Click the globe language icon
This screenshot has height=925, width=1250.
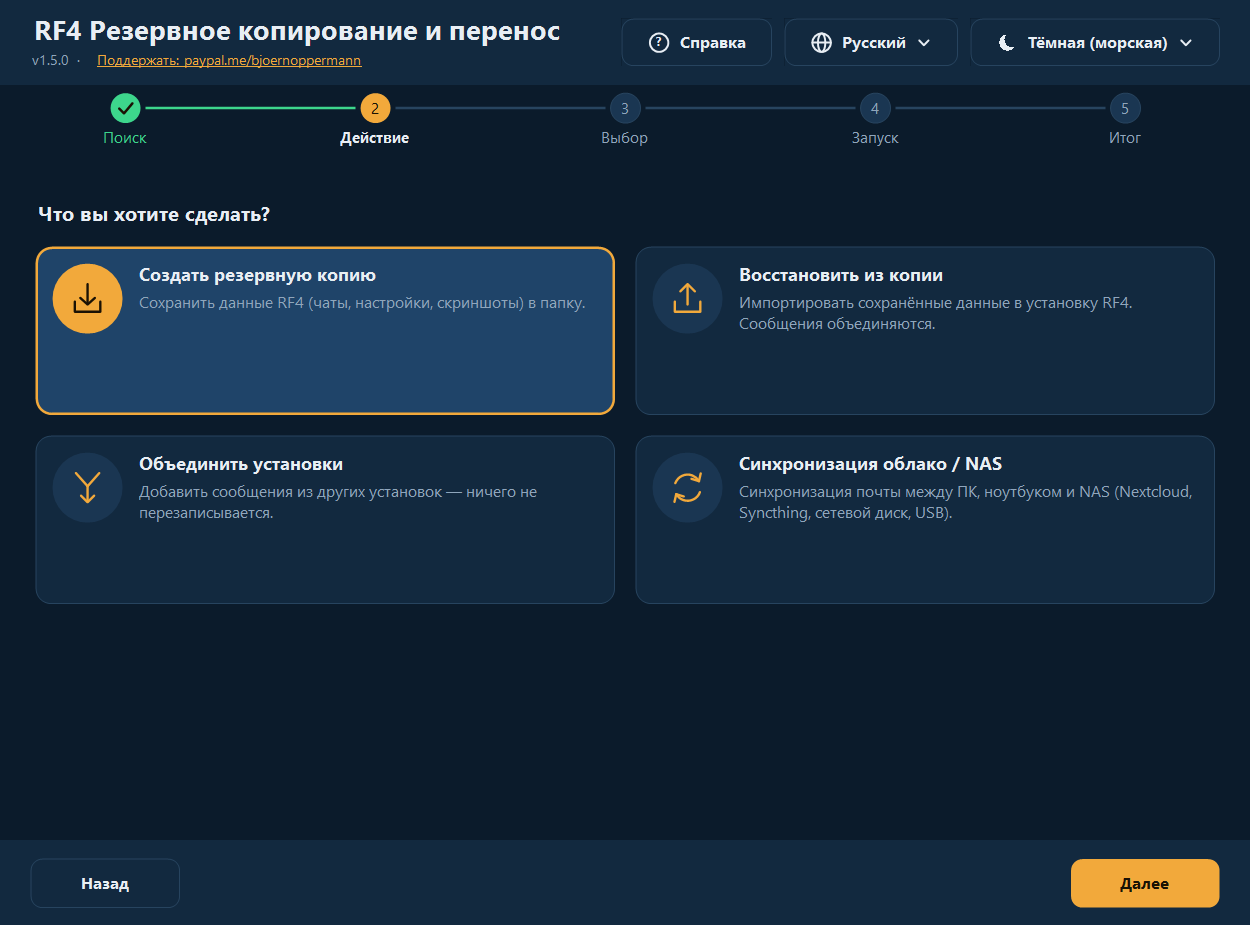tap(821, 43)
